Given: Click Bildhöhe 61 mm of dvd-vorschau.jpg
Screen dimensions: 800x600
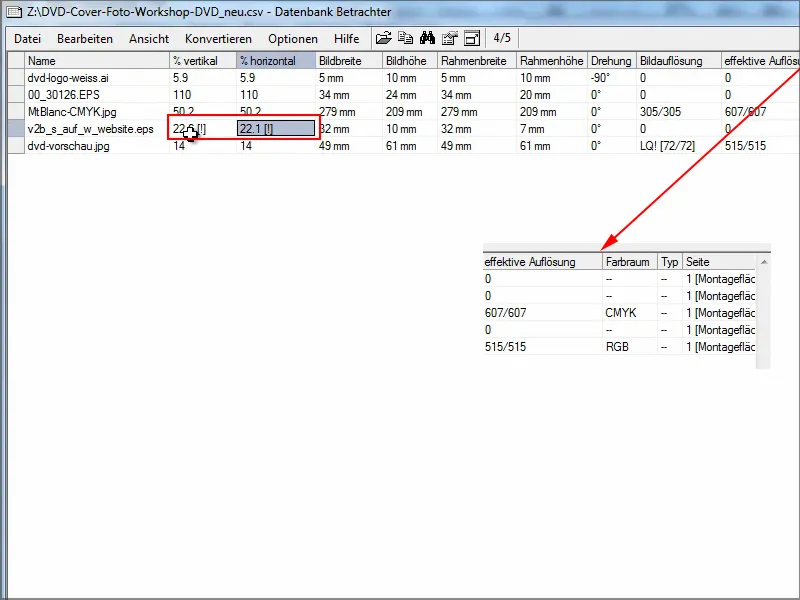Looking at the screenshot, I should [x=401, y=146].
